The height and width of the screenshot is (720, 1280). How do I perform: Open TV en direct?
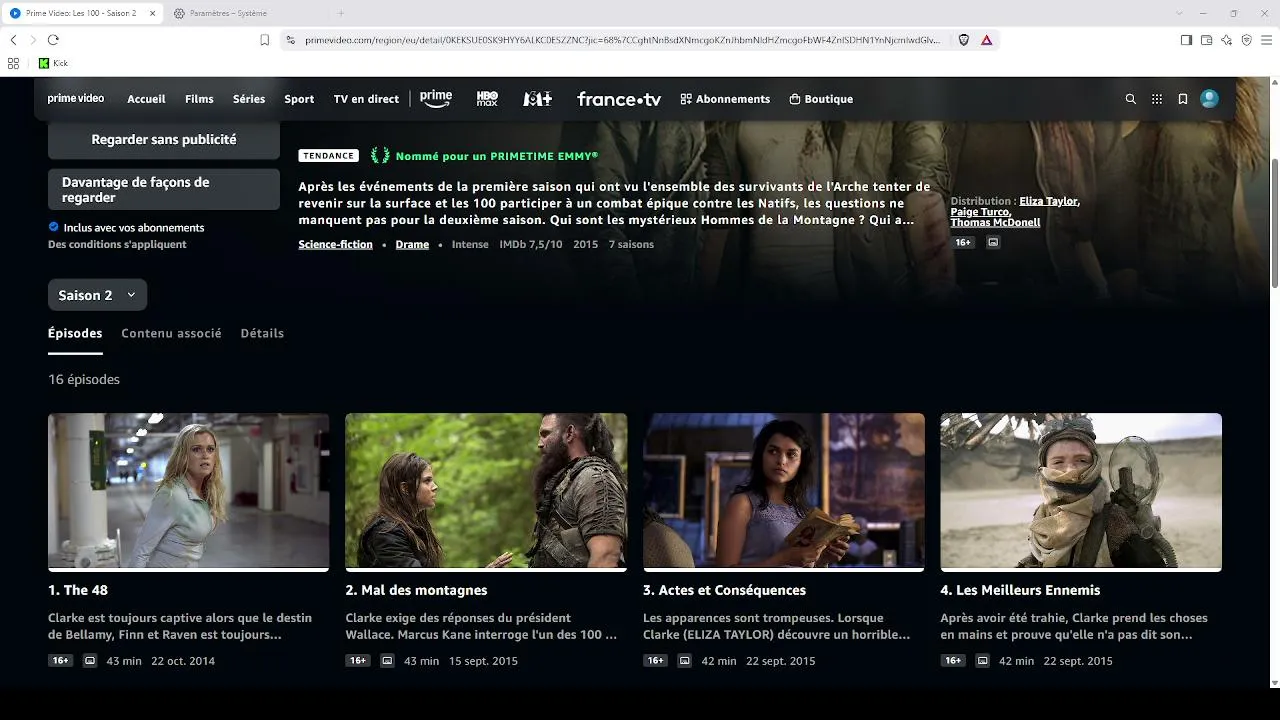pyautogui.click(x=366, y=99)
